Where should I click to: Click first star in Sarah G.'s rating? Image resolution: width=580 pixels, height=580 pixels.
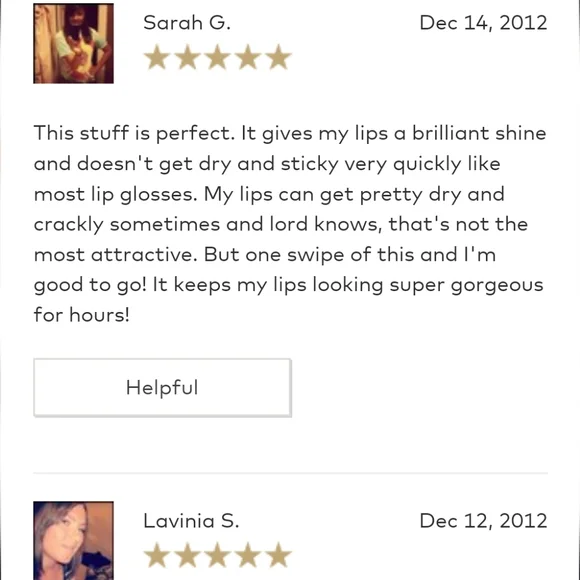point(157,57)
